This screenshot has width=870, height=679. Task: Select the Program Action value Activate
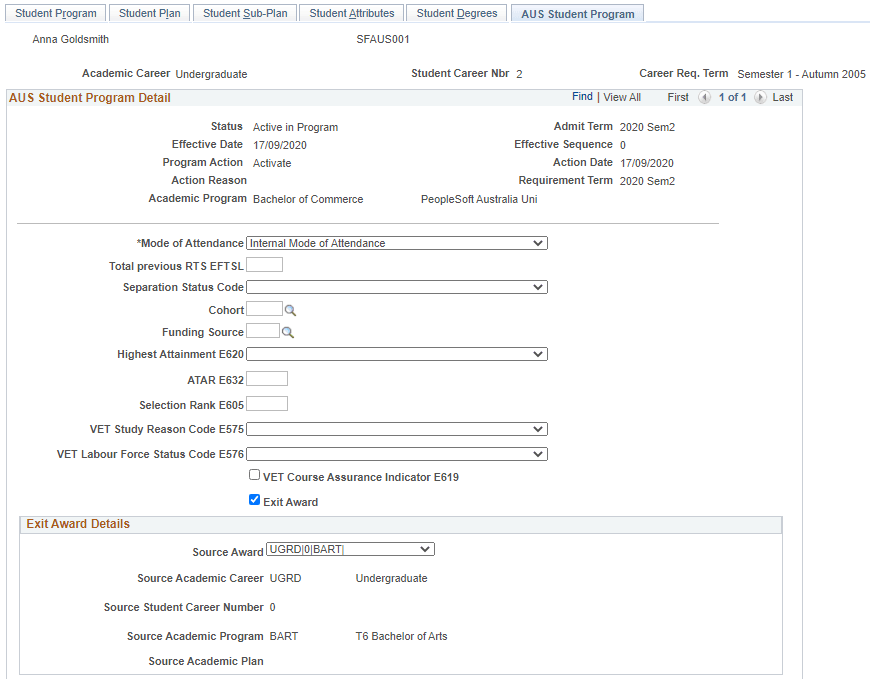[272, 163]
